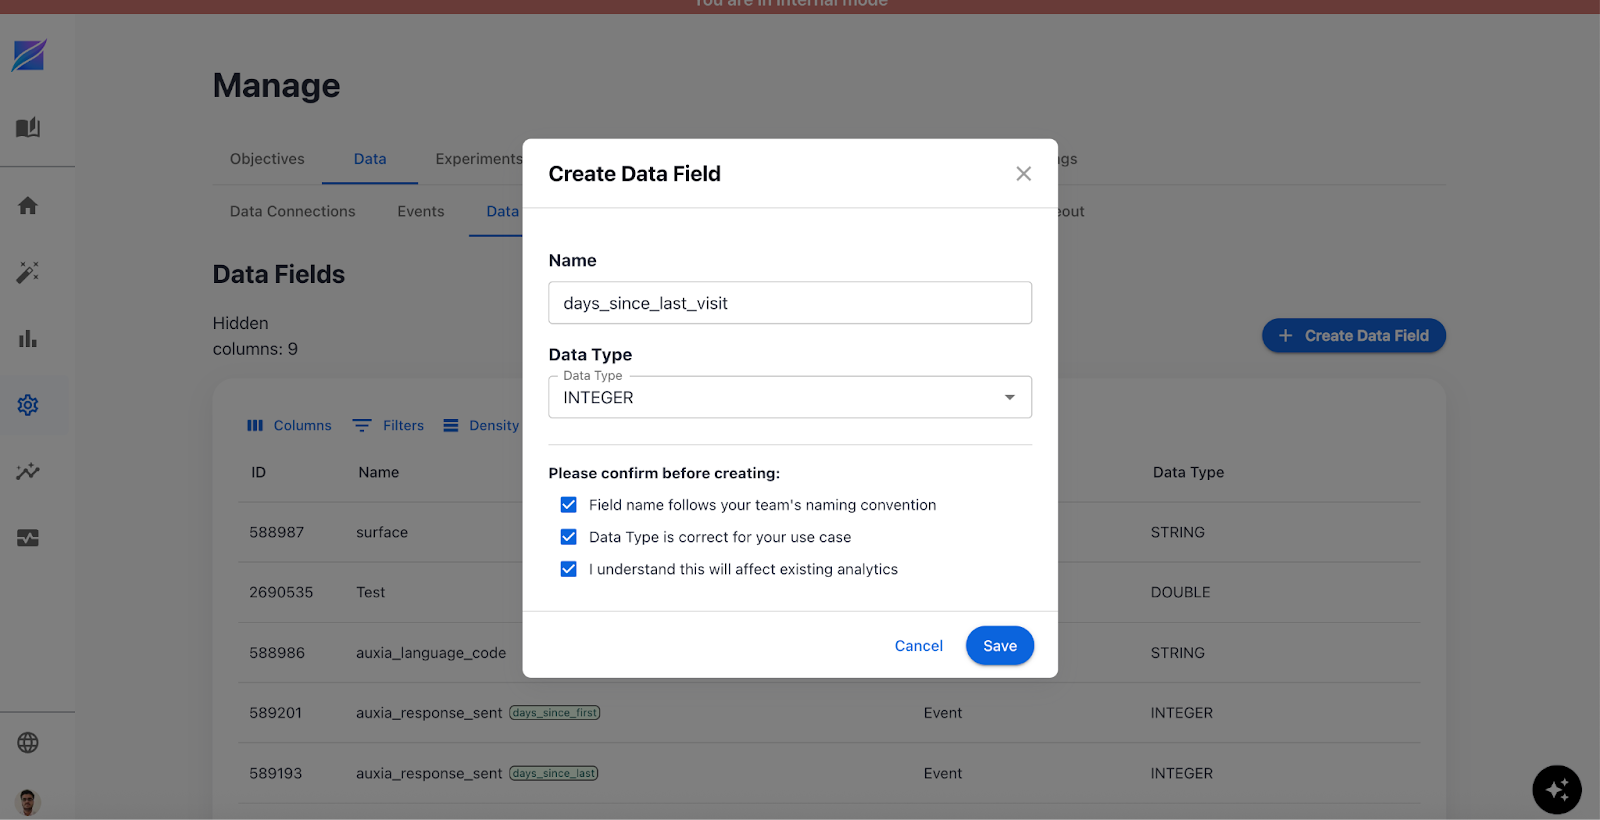Uncheck Data Type is correct checkbox
Image resolution: width=1600 pixels, height=820 pixels.
(x=569, y=537)
